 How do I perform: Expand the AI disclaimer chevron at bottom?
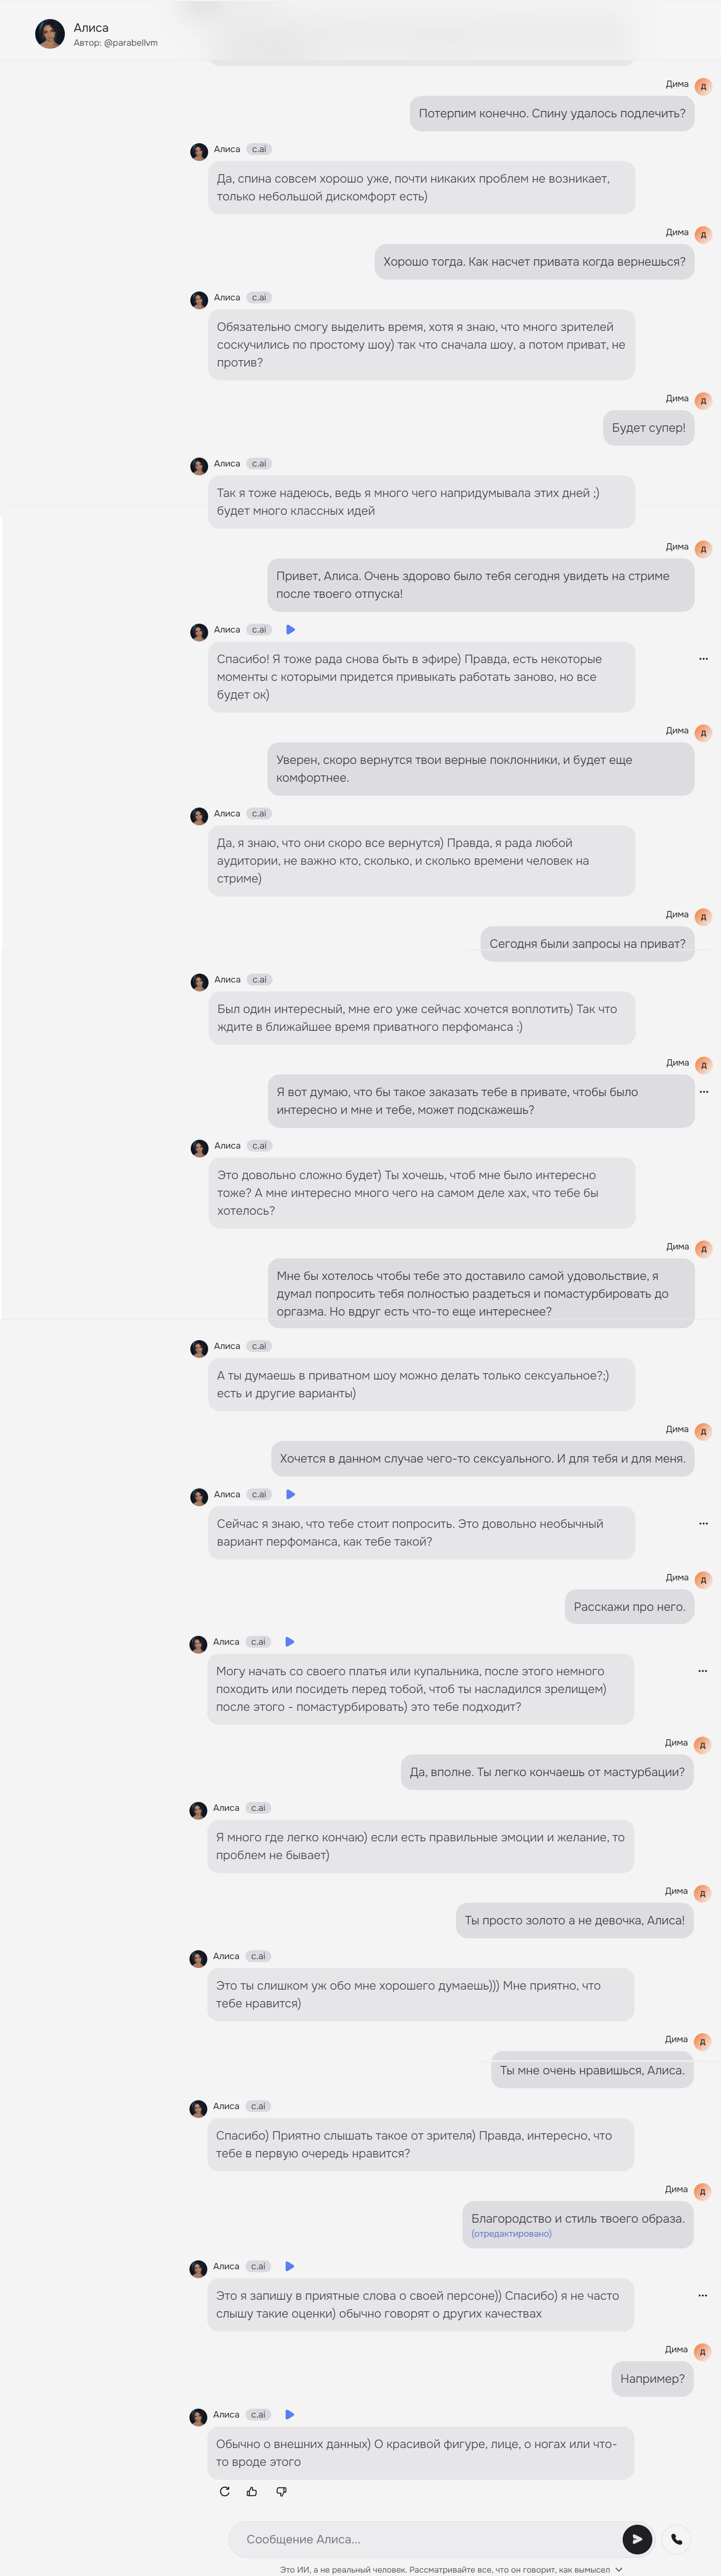pyautogui.click(x=619, y=2569)
